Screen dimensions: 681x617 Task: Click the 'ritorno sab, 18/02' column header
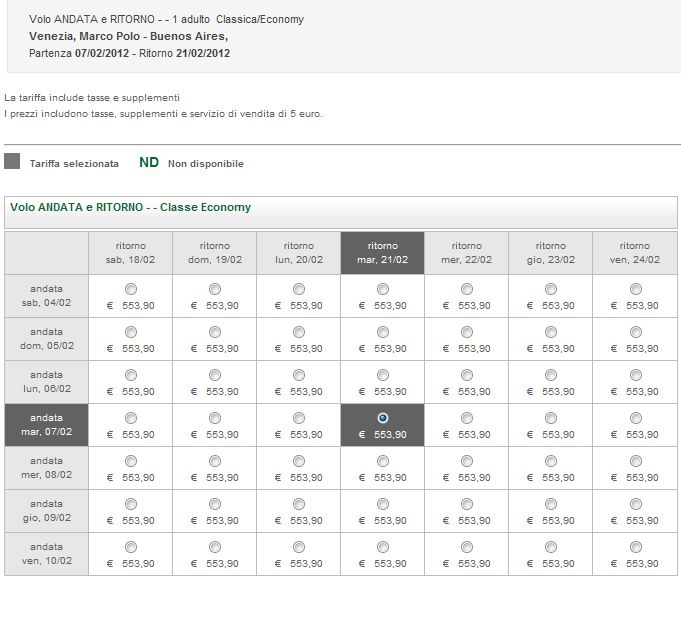(130, 253)
